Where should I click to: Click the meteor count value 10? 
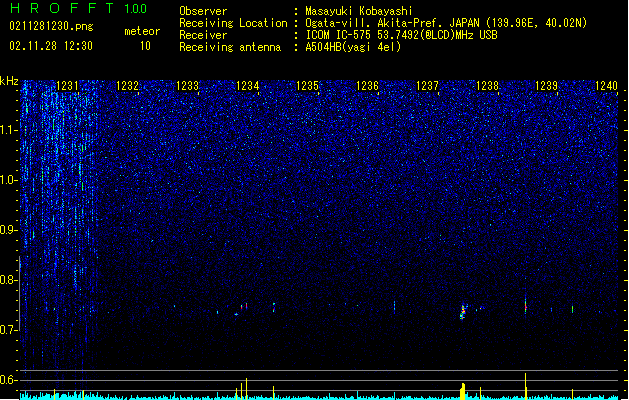145,46
